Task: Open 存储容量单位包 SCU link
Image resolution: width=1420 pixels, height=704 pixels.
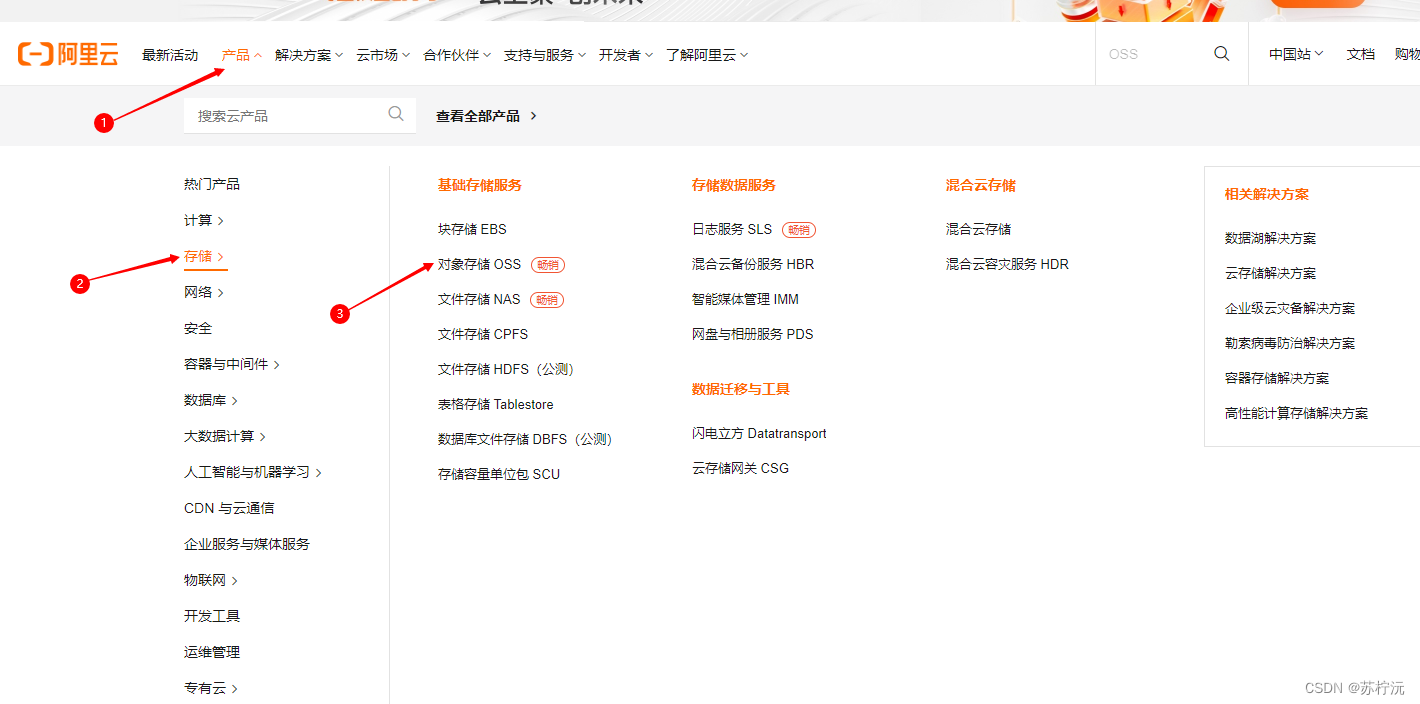Action: pyautogui.click(x=499, y=474)
